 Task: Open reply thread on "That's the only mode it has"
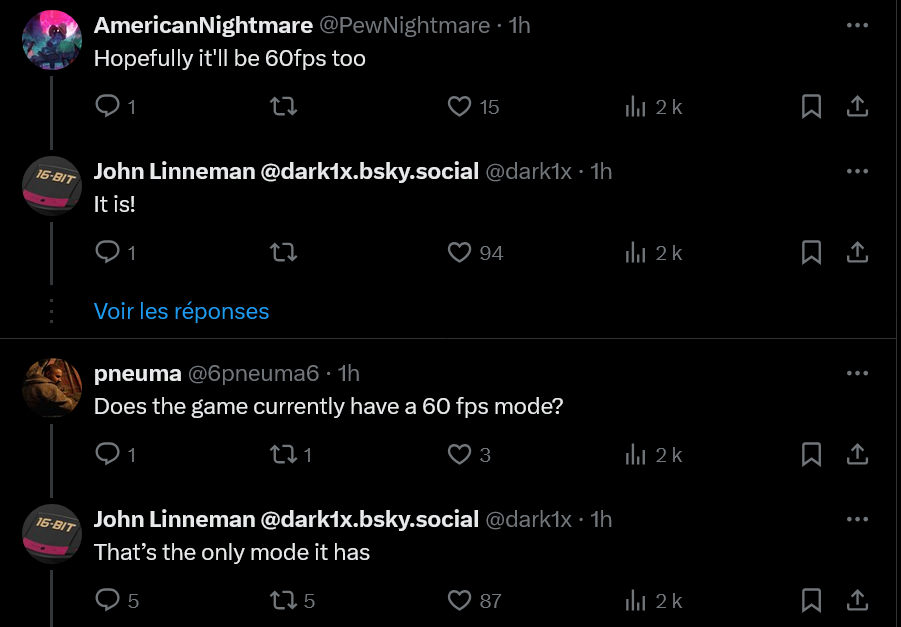(x=107, y=600)
